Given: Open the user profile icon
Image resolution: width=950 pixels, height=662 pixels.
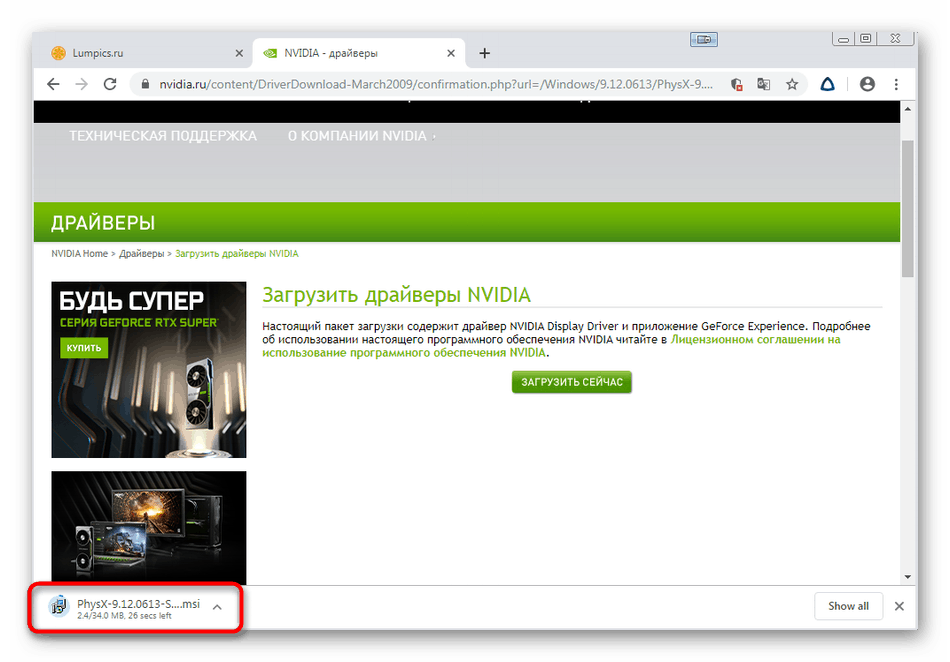Looking at the screenshot, I should 867,84.
